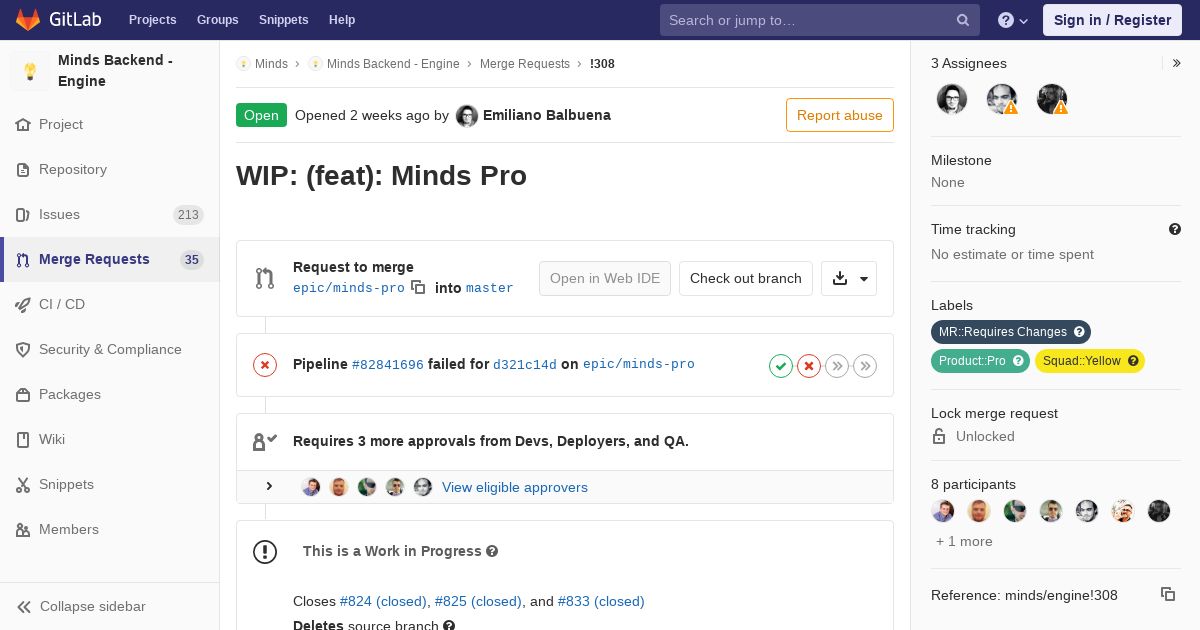Click the second assignee avatar with warning
1200x630 pixels.
pos(1002,99)
